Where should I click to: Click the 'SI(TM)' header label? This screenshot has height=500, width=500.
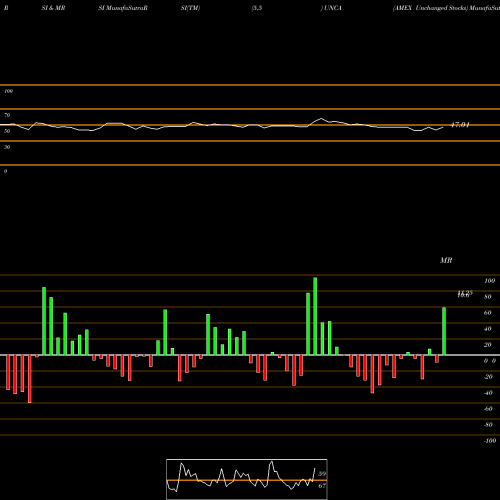tap(190, 8)
